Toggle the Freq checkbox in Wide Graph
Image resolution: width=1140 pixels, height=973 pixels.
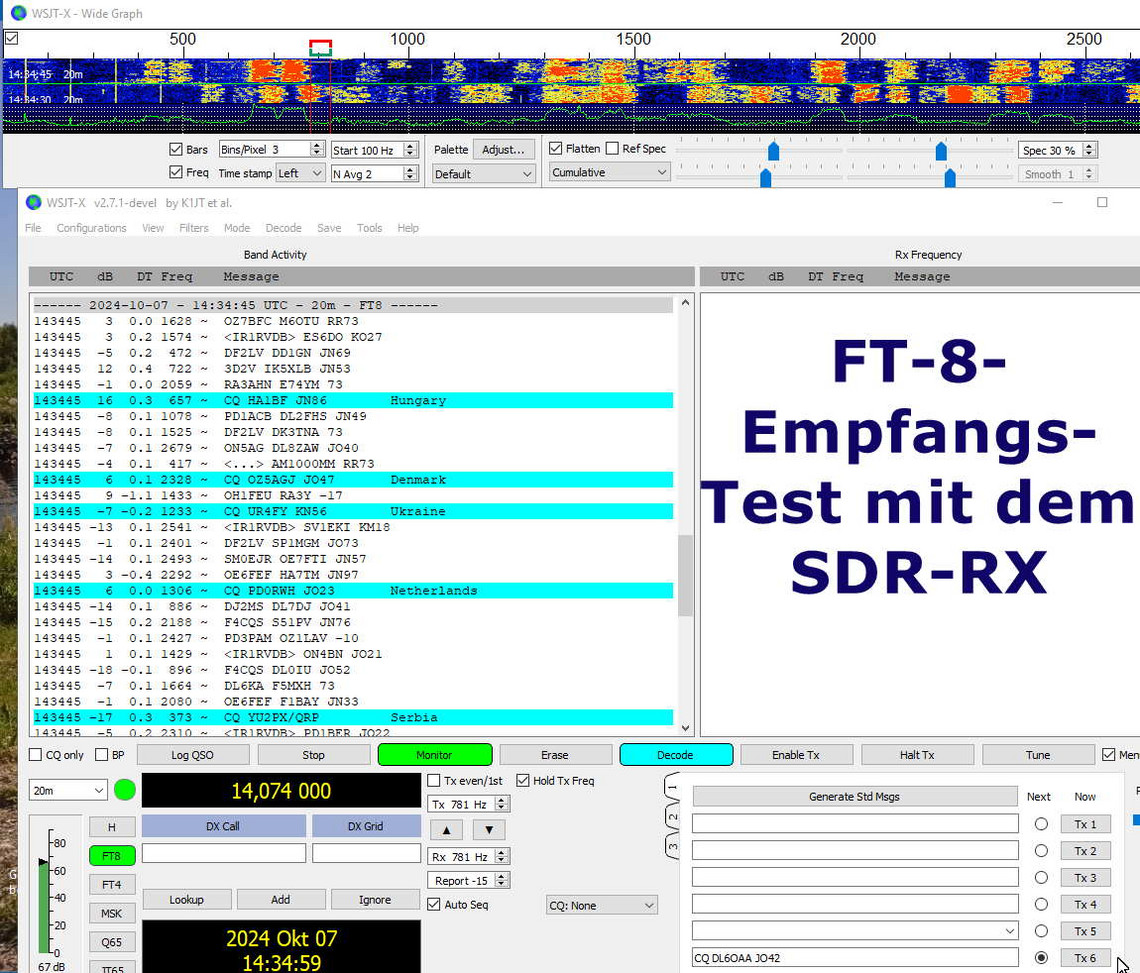(x=175, y=172)
